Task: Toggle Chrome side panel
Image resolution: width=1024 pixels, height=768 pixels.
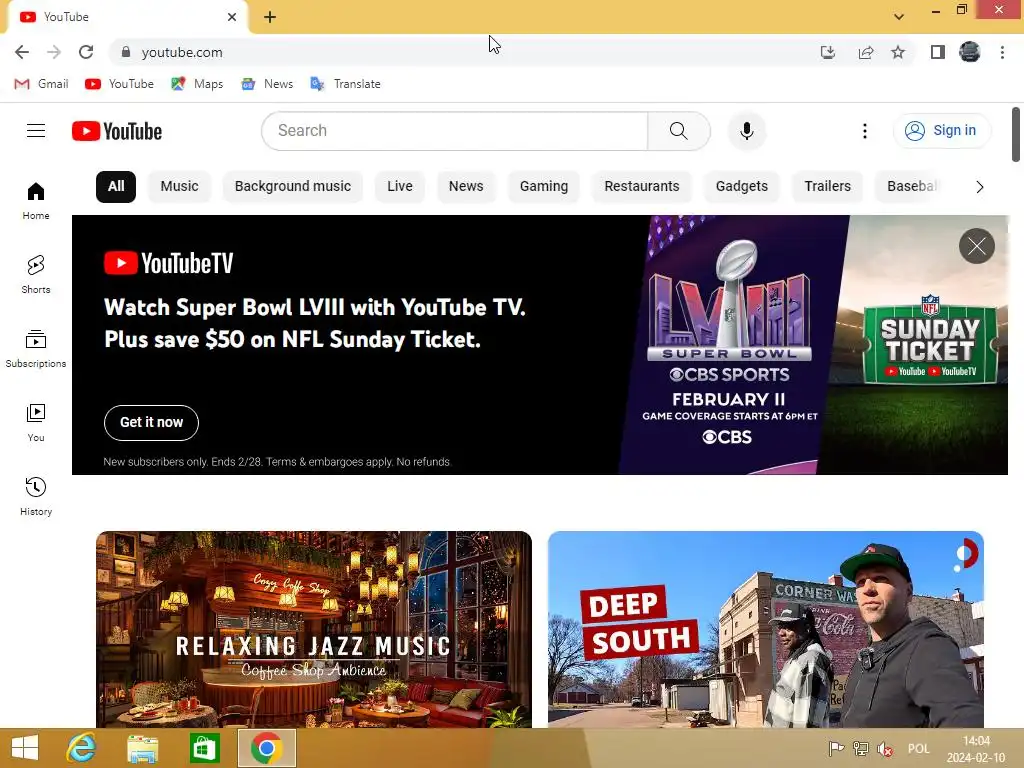Action: point(938,52)
